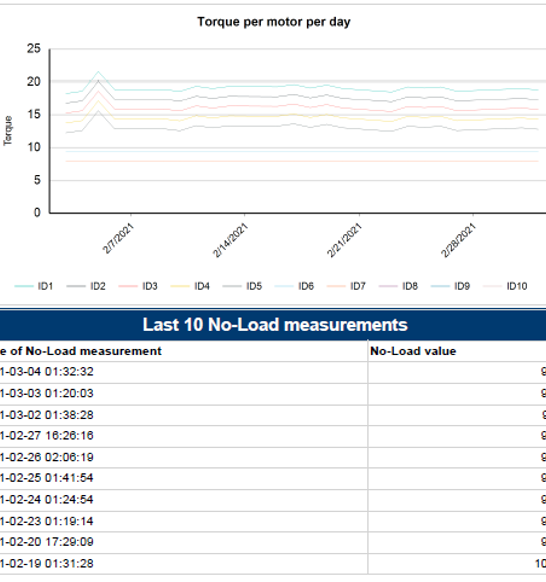Viewport: 546px width, 582px height.
Task: Click the 10 y-axis tick label
Action: [x=34, y=147]
